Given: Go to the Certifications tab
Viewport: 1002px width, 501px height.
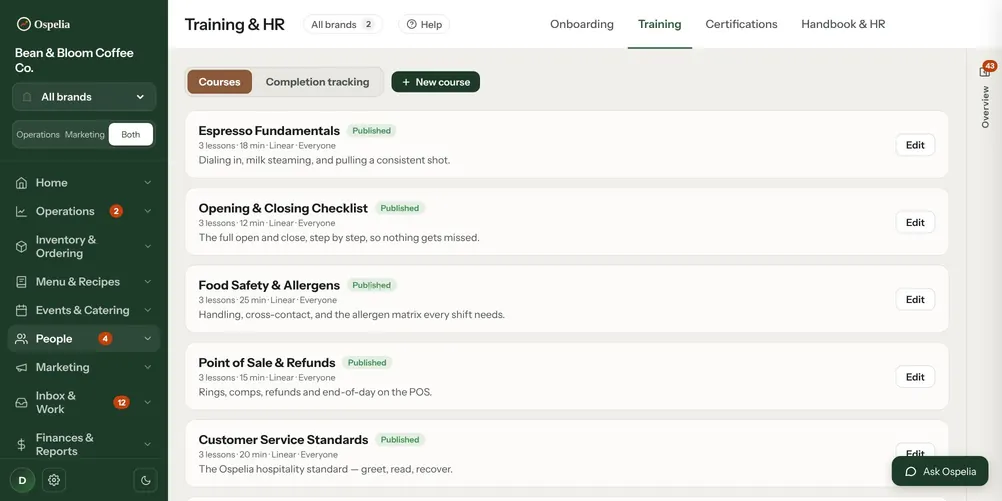Looking at the screenshot, I should pos(741,24).
